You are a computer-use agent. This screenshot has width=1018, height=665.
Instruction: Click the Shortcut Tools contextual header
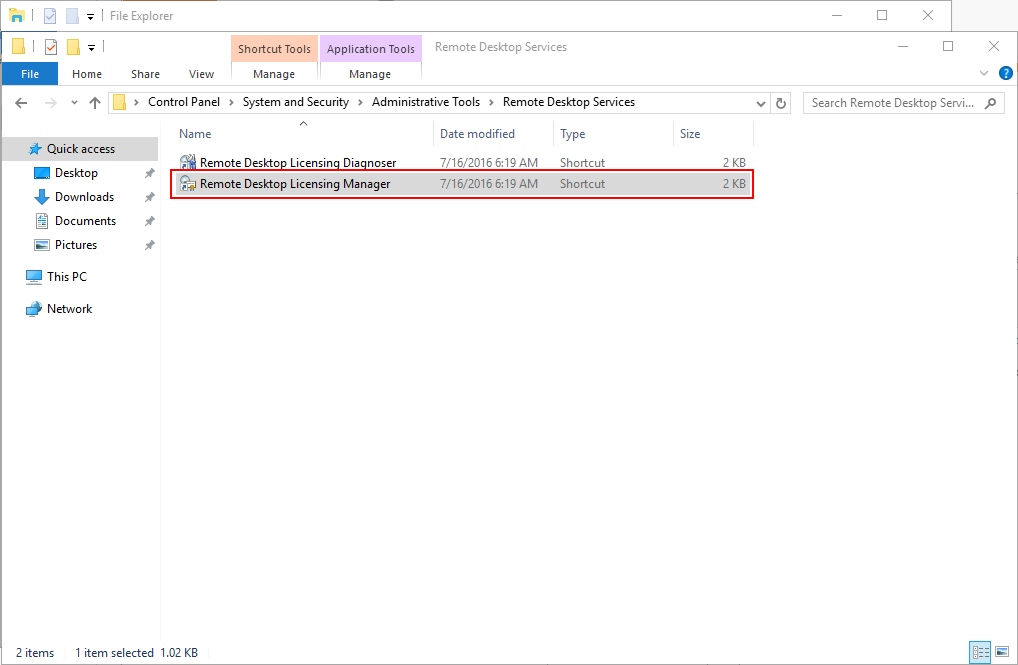274,49
